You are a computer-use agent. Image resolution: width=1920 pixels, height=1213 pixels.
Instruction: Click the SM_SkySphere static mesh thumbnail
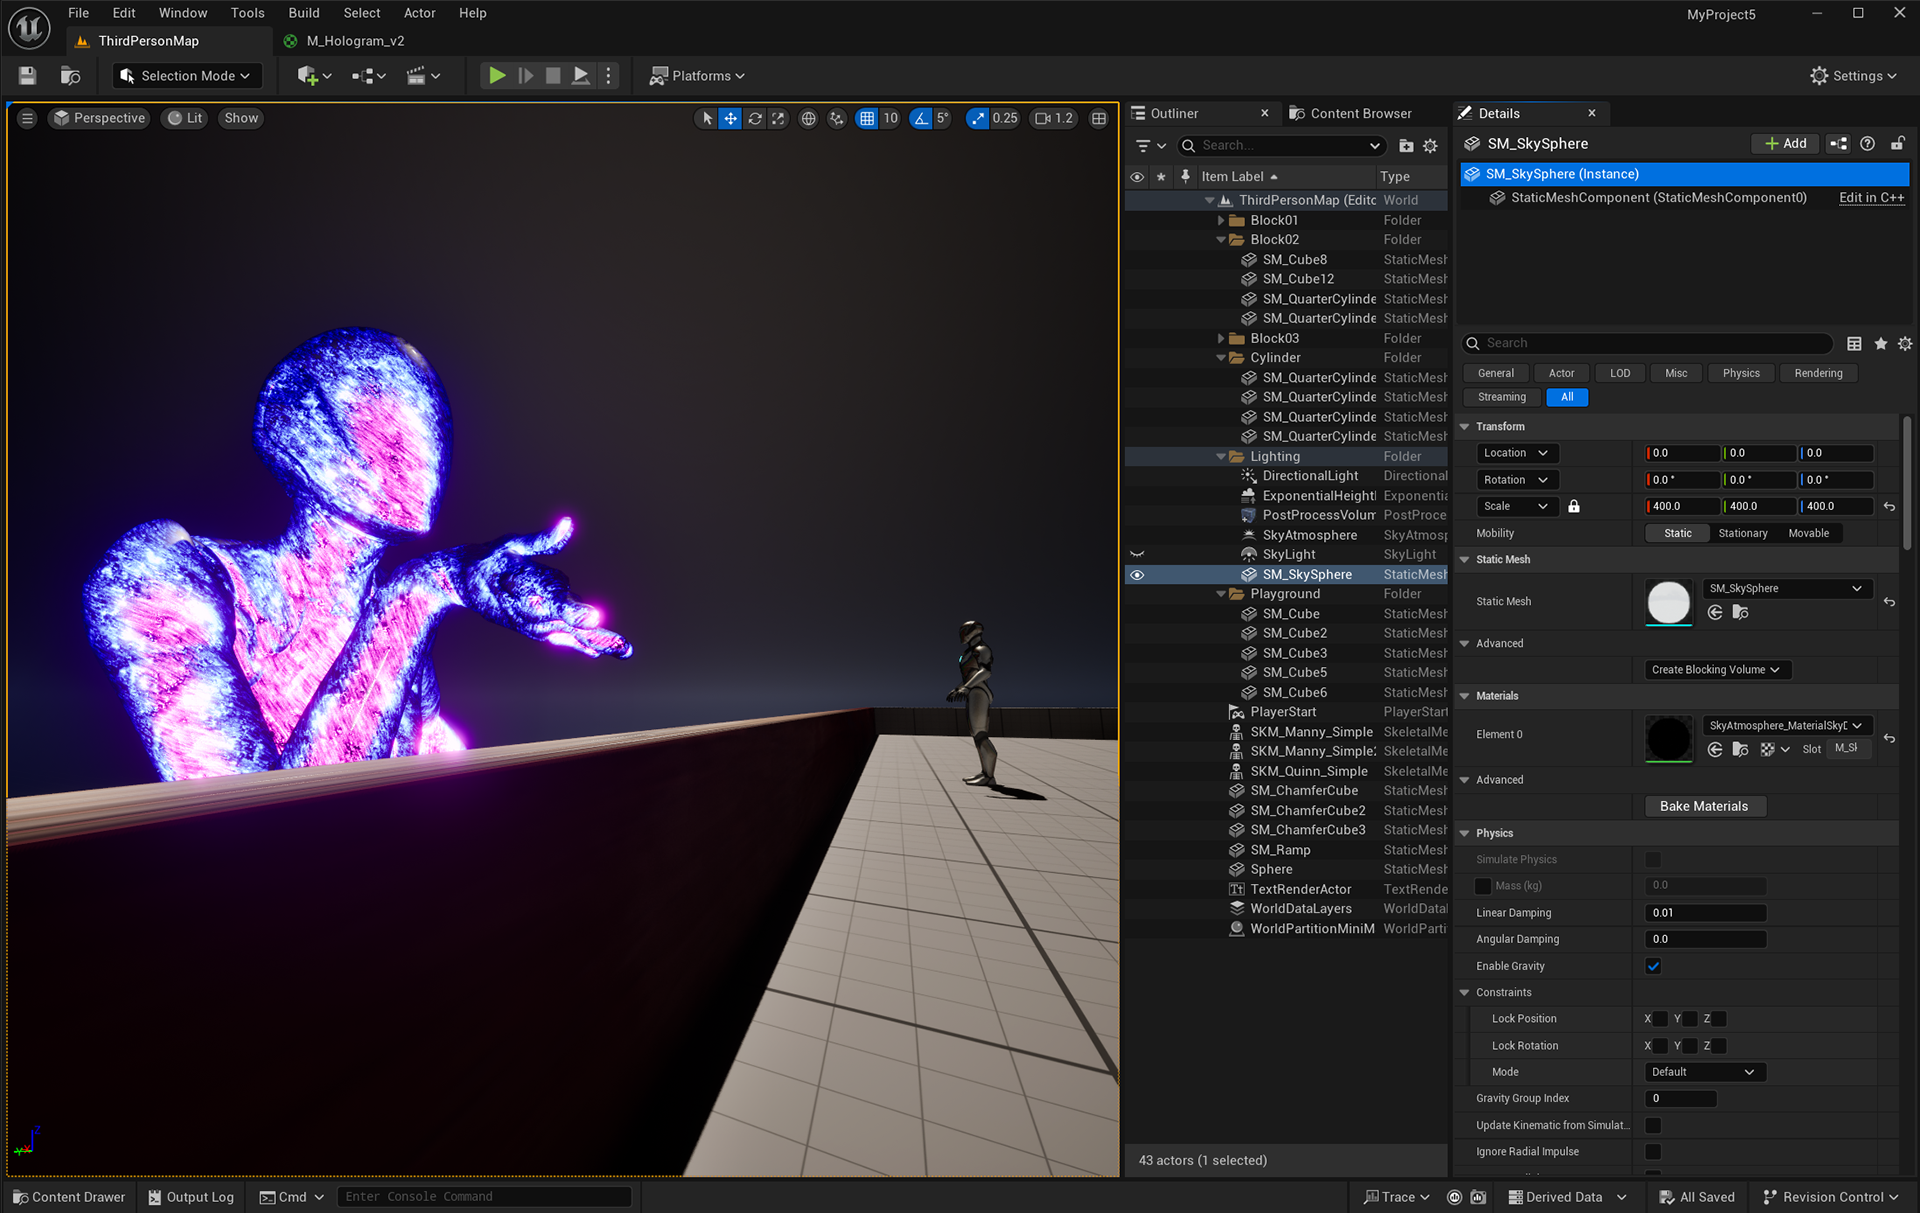pos(1668,602)
